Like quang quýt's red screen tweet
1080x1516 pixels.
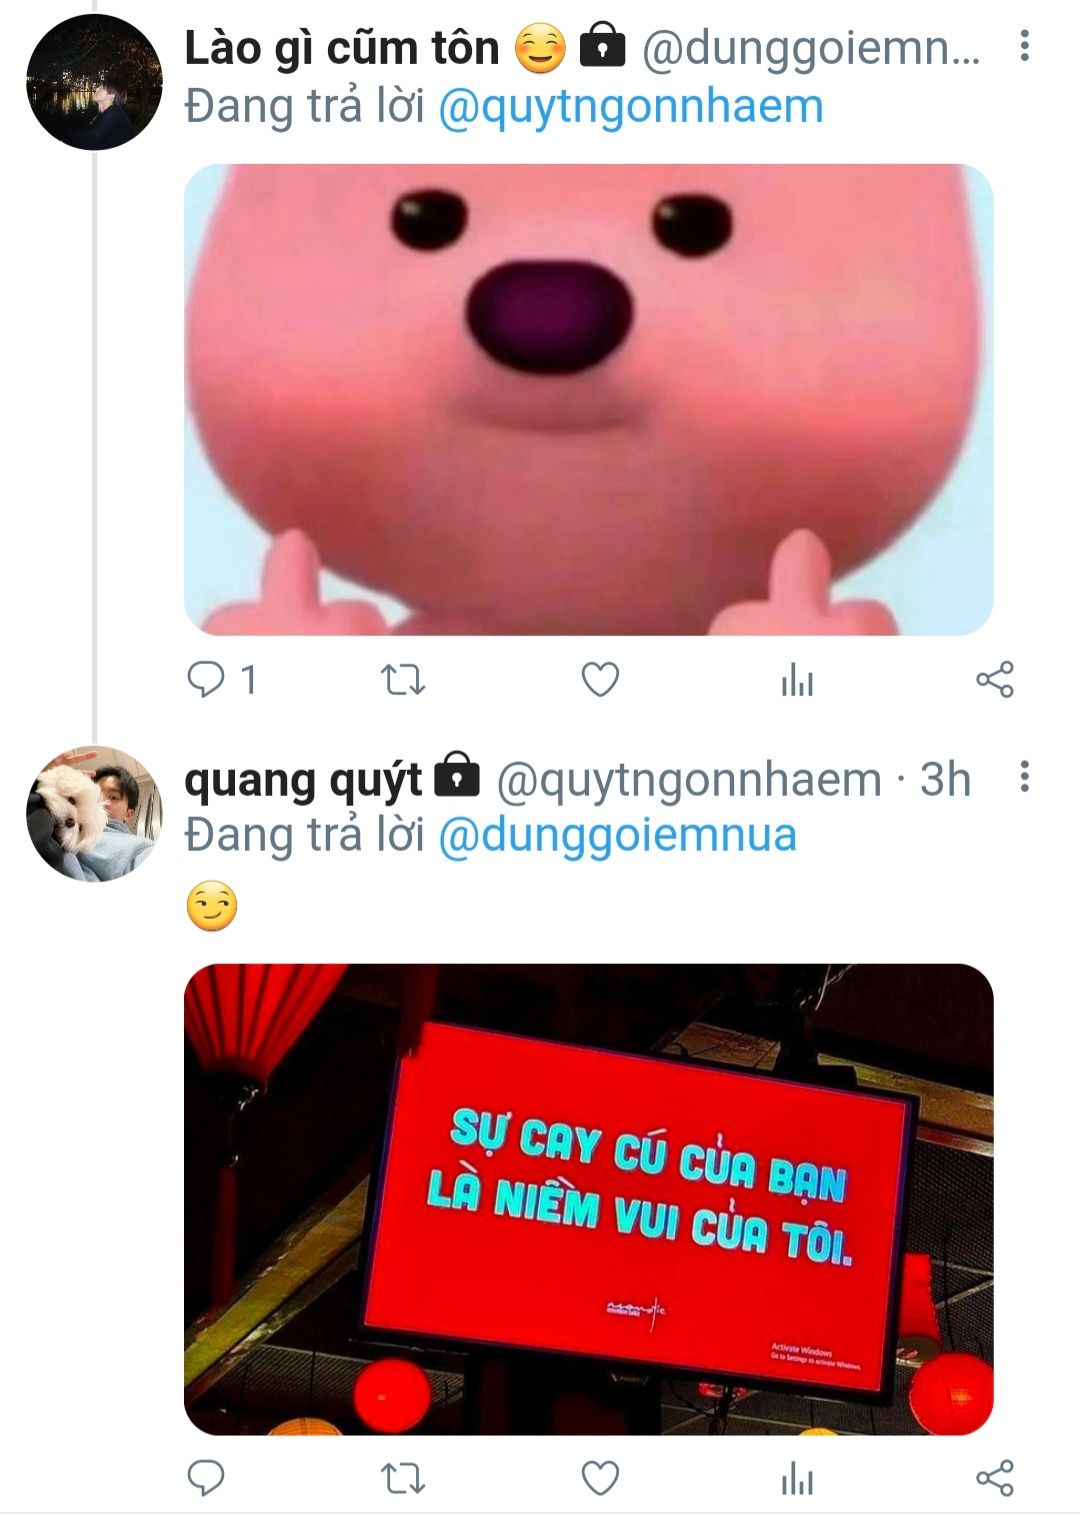click(x=600, y=1478)
